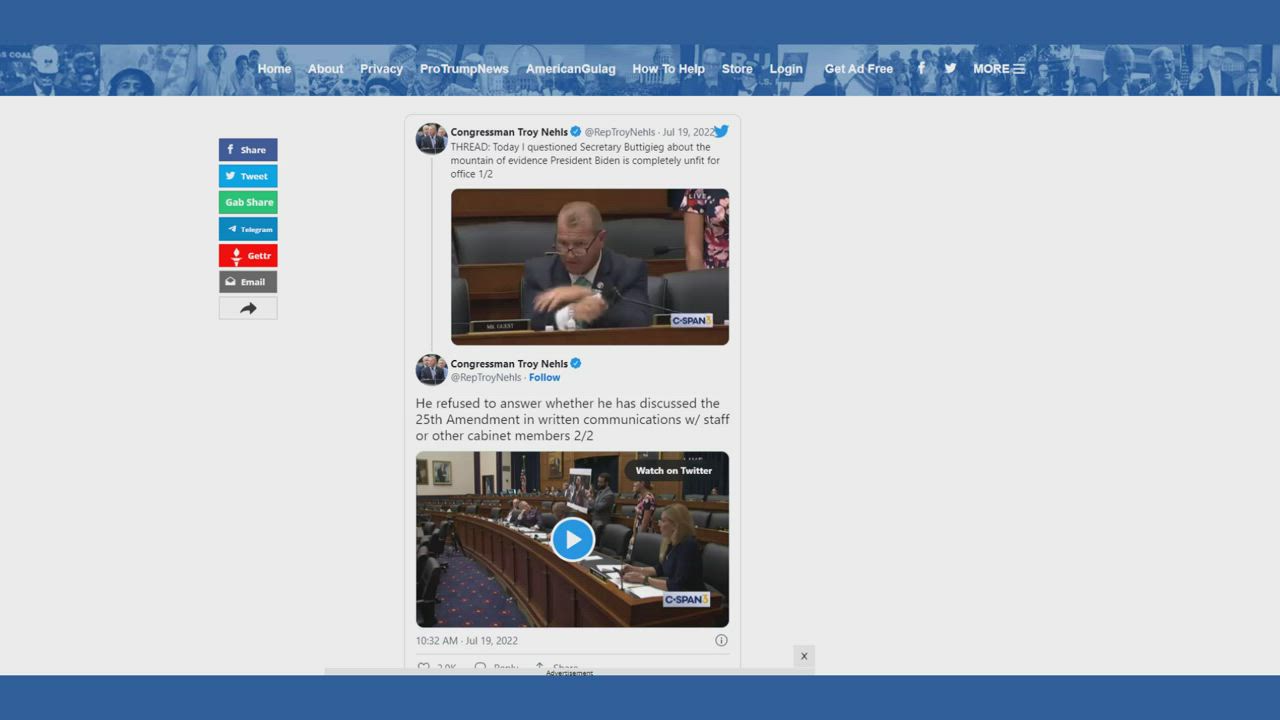
Task: Go to the ProTrumpNews page
Action: coord(464,69)
